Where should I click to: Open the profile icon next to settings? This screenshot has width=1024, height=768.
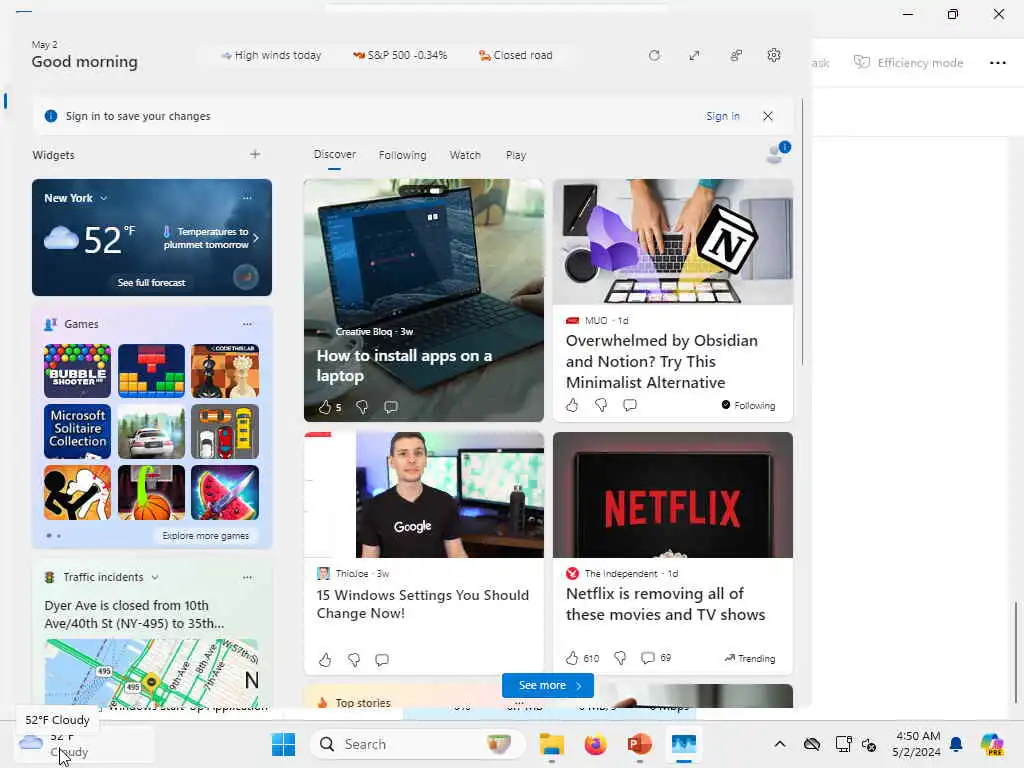coord(736,56)
